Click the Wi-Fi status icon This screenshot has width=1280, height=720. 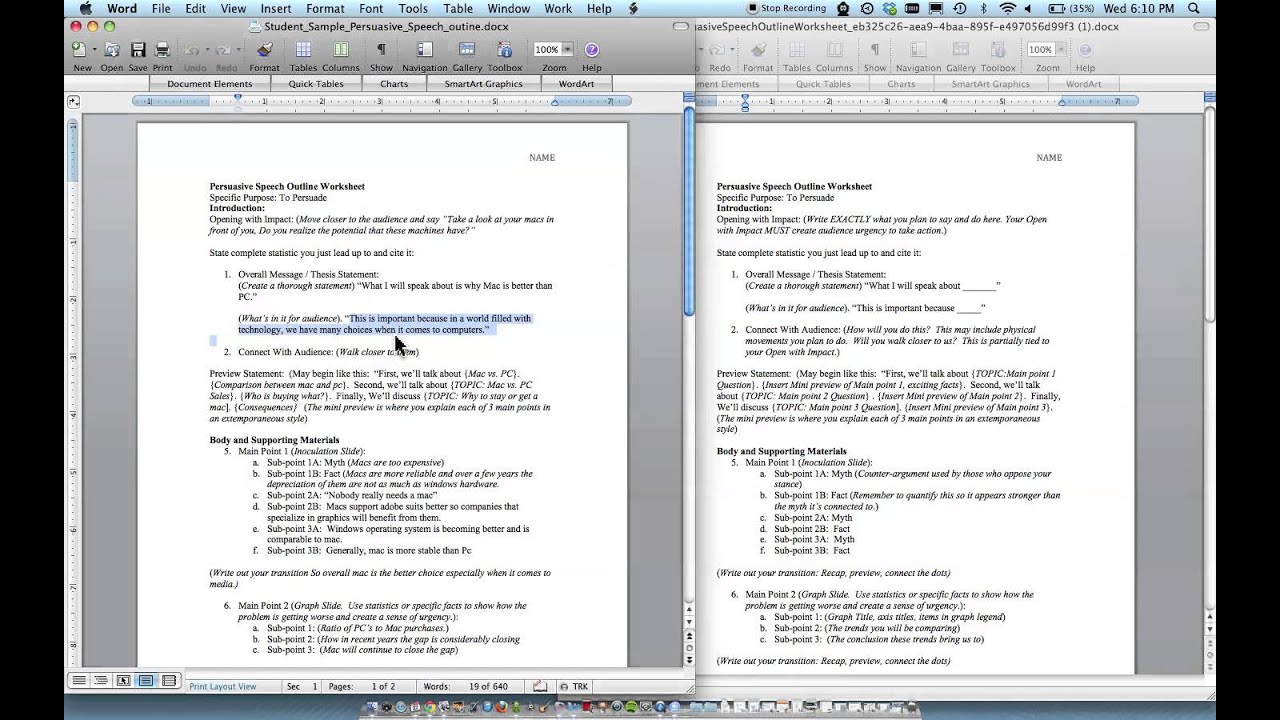[x=1007, y=9]
